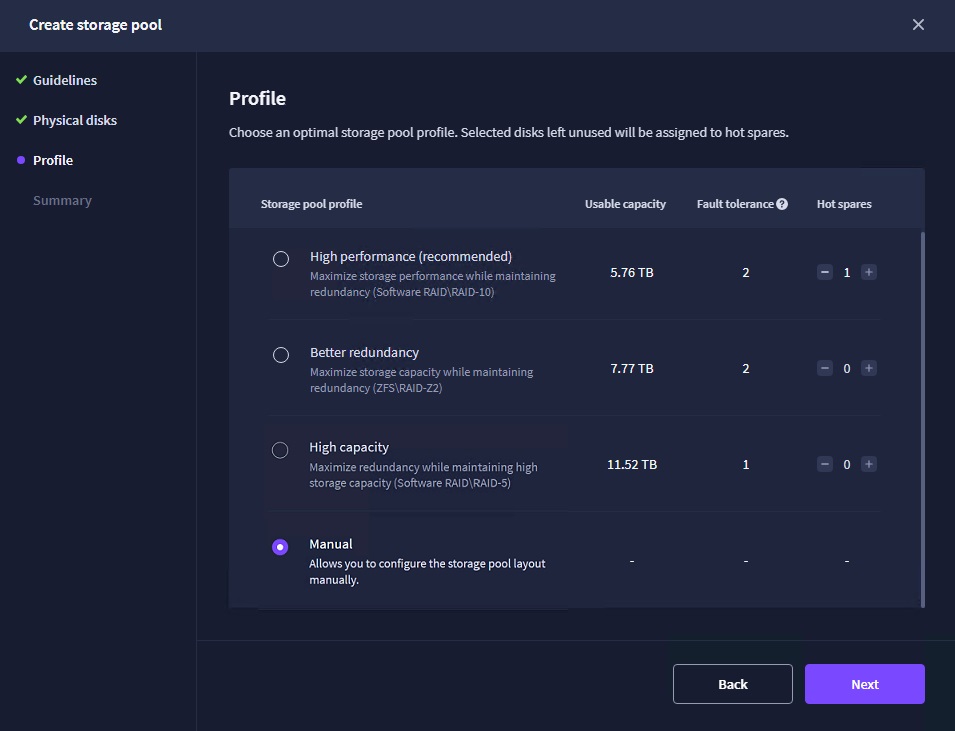Open the Fault tolerance help icon
The height and width of the screenshot is (731, 955).
click(x=782, y=204)
